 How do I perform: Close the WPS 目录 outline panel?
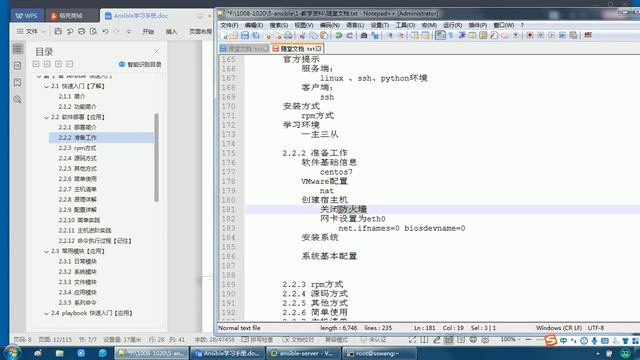[156, 51]
